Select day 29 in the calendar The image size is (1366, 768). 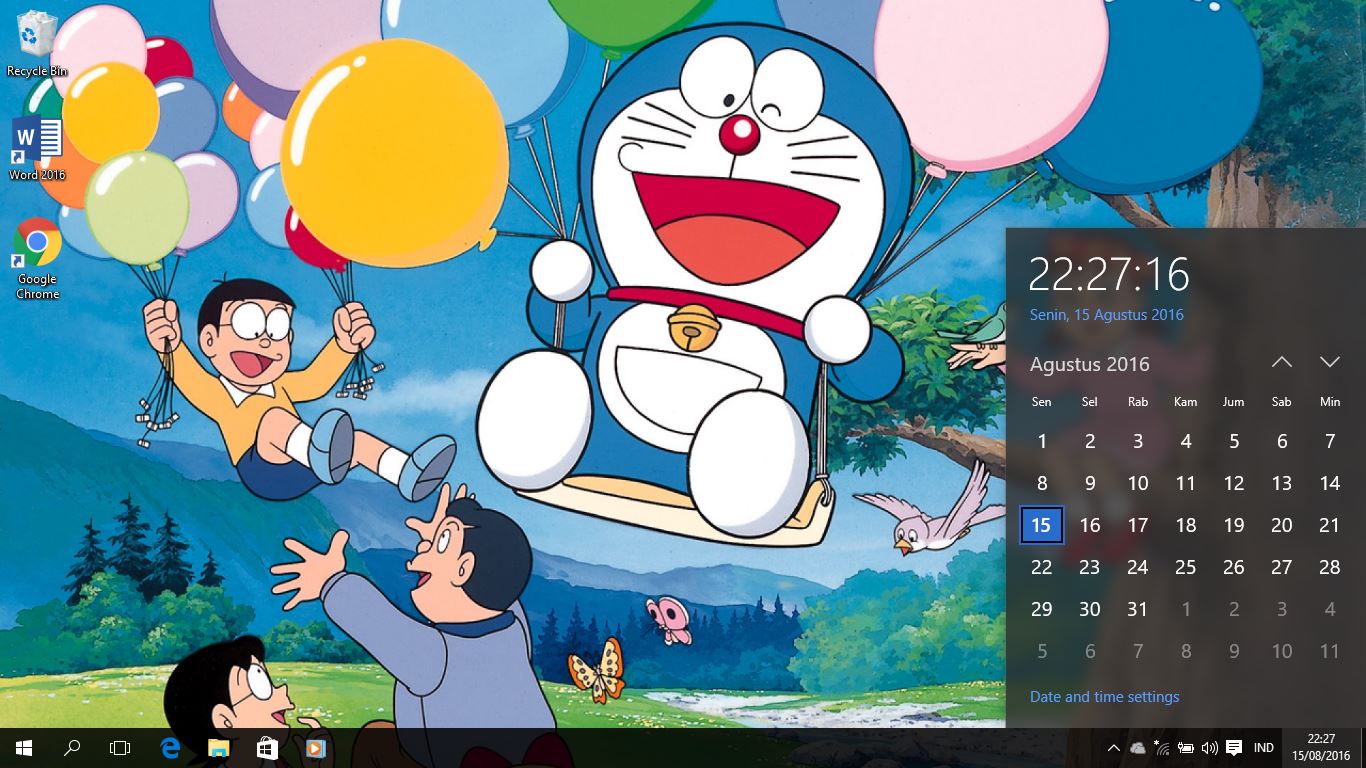1042,609
